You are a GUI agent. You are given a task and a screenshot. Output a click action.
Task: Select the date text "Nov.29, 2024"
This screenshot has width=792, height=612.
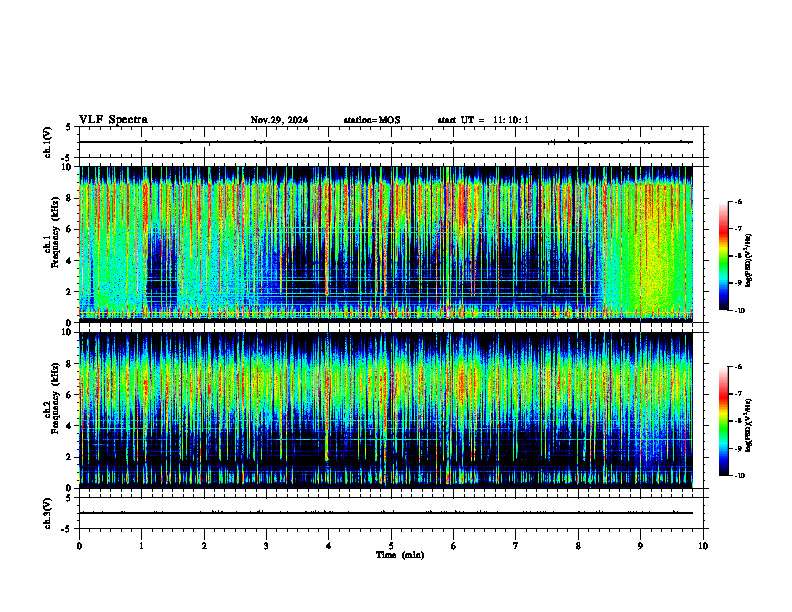[279, 120]
